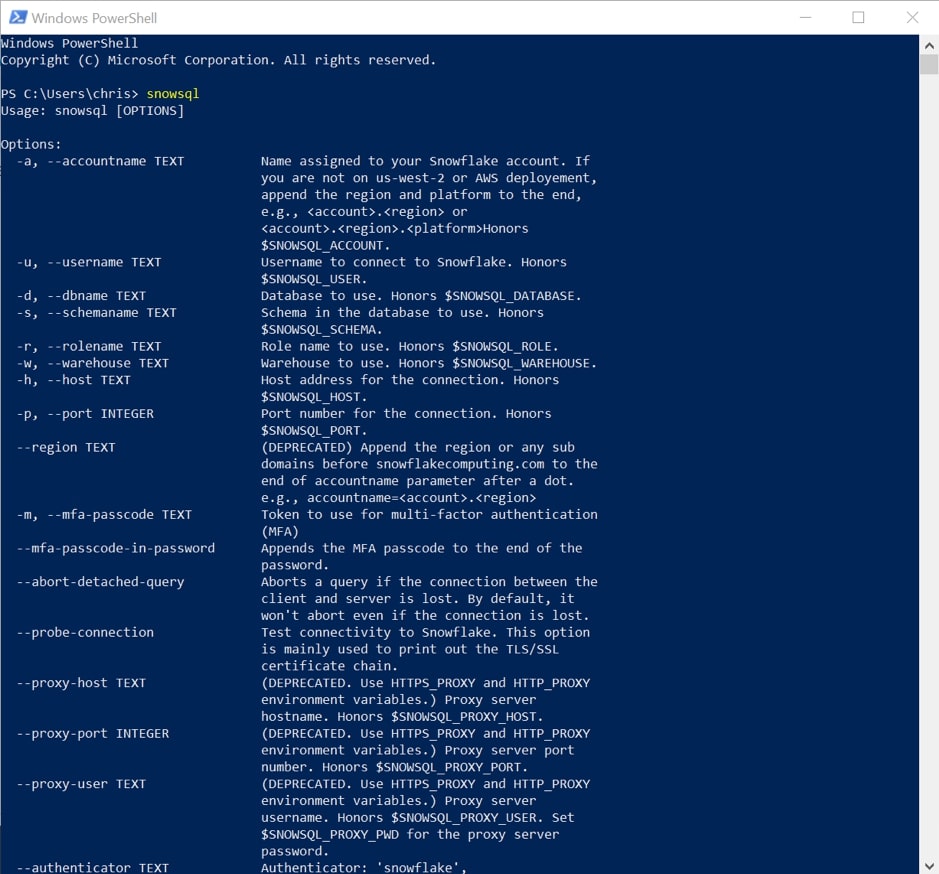The image size is (939, 874).
Task: Click the '-w, --warehouse TEXT' option
Action: coord(93,363)
